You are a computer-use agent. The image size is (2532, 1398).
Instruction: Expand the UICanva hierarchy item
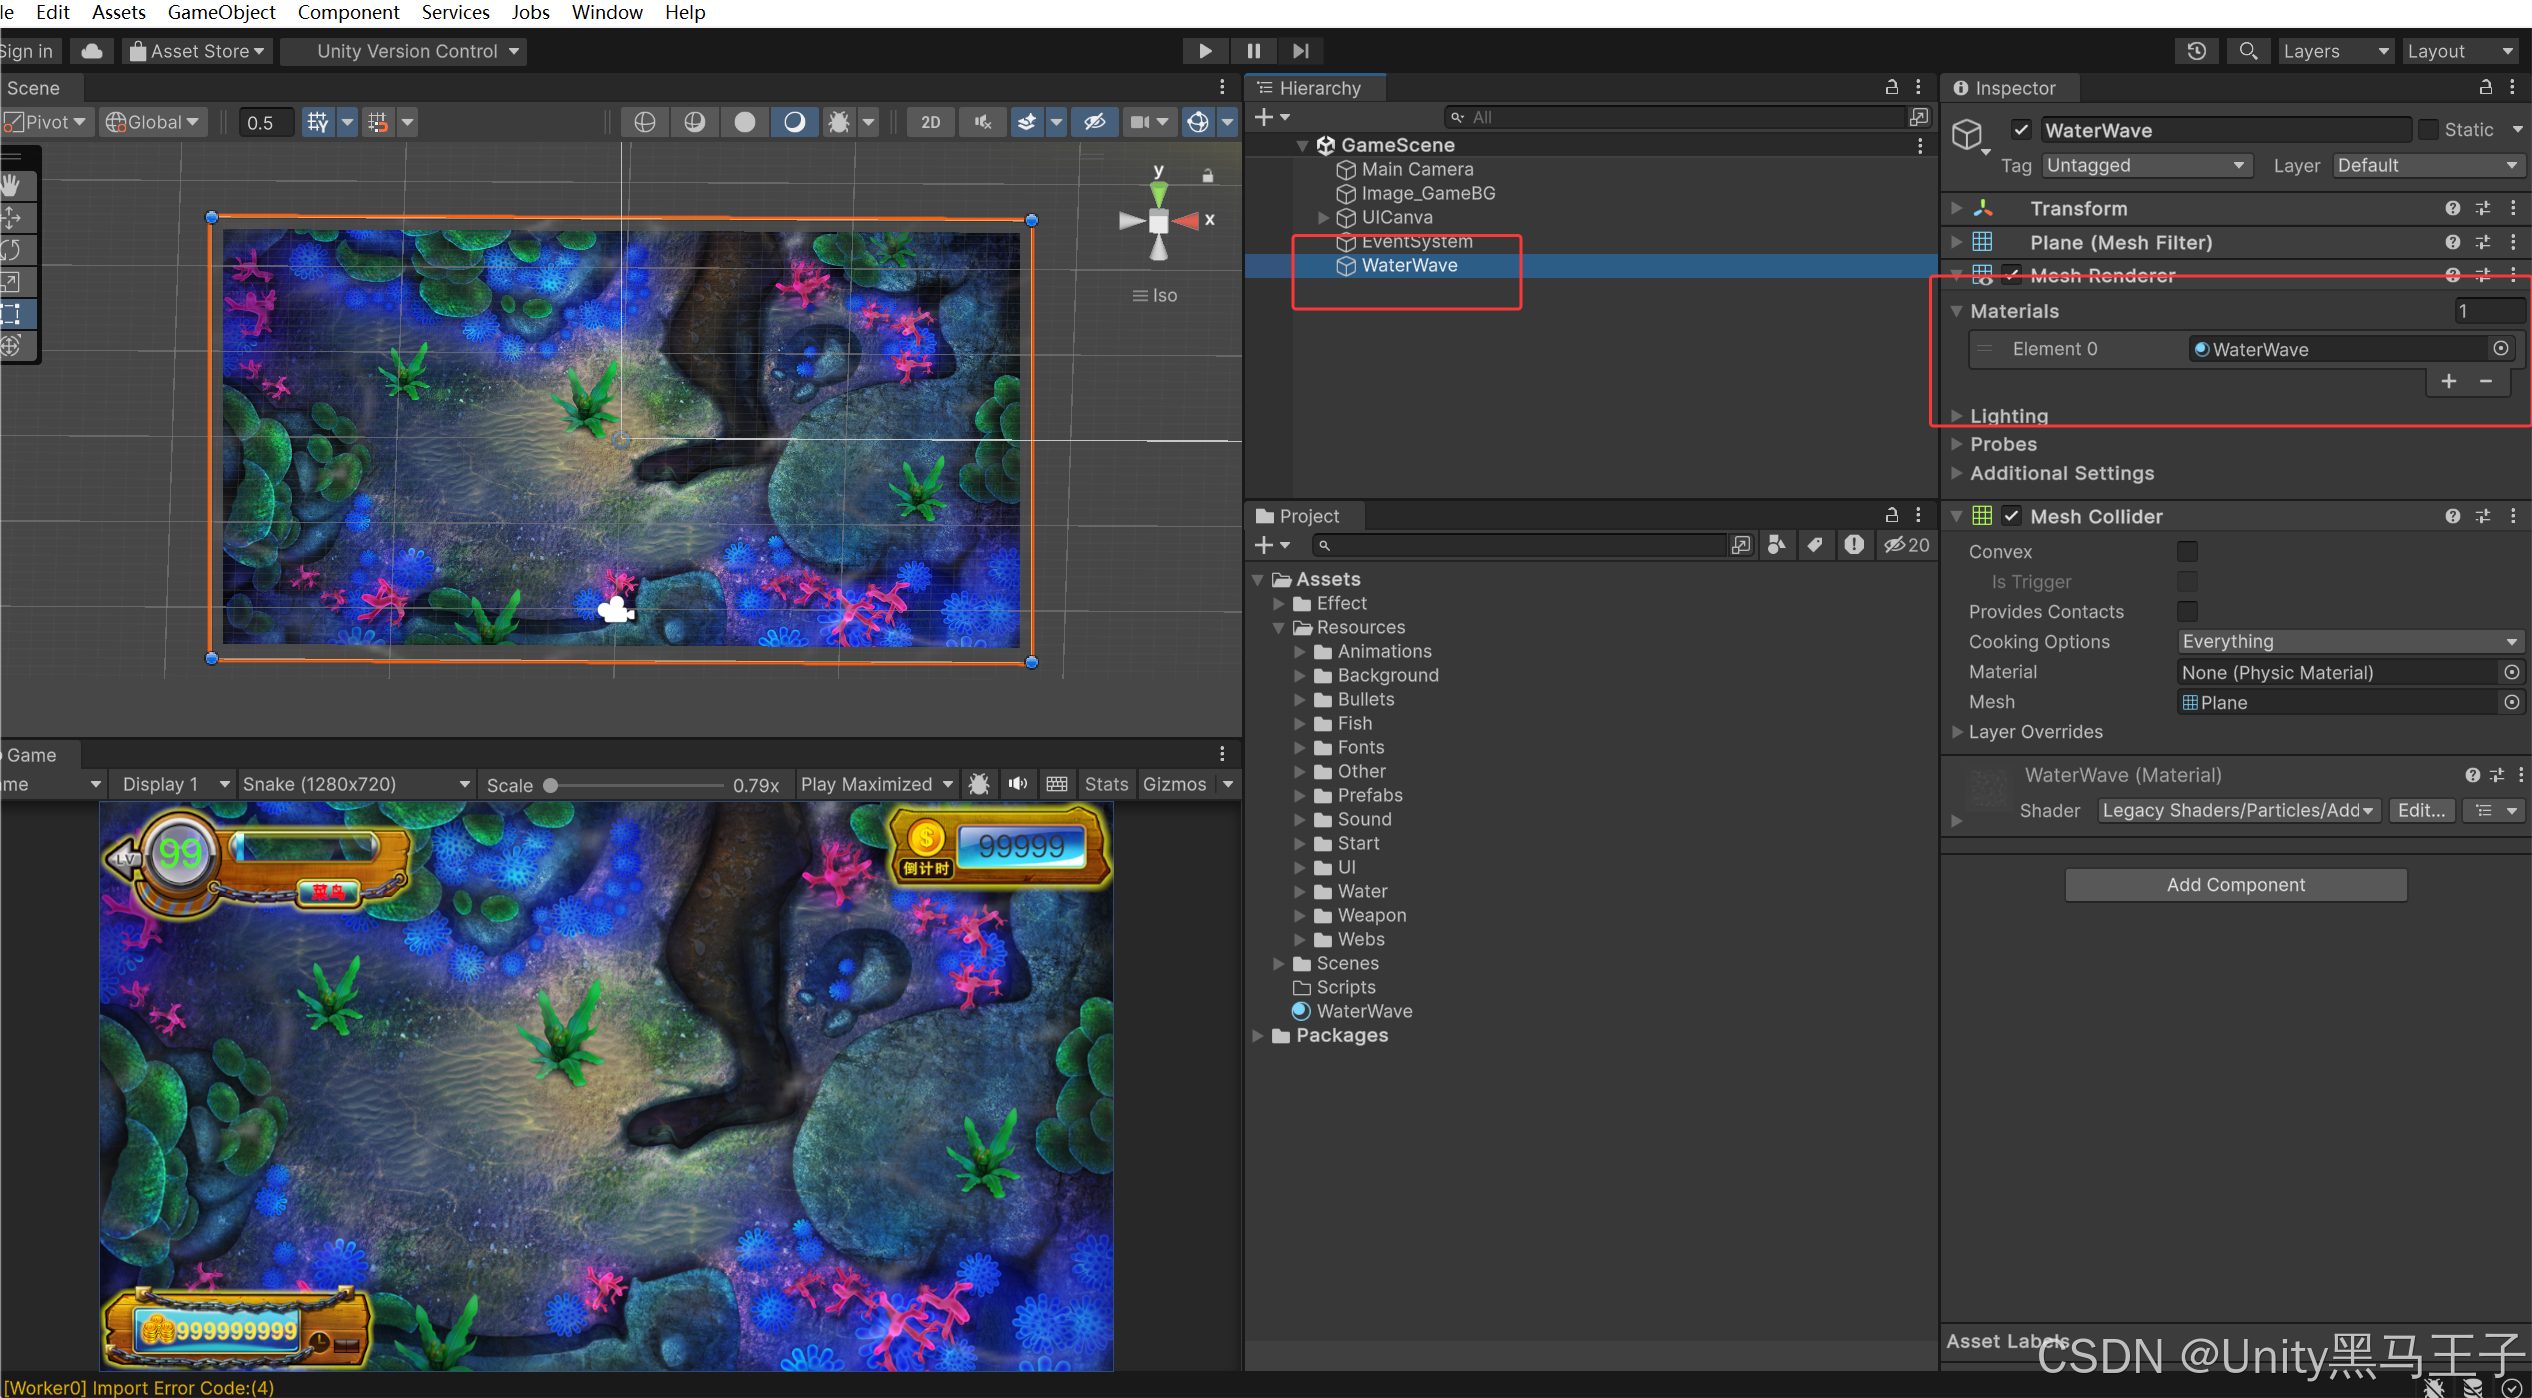1323,217
